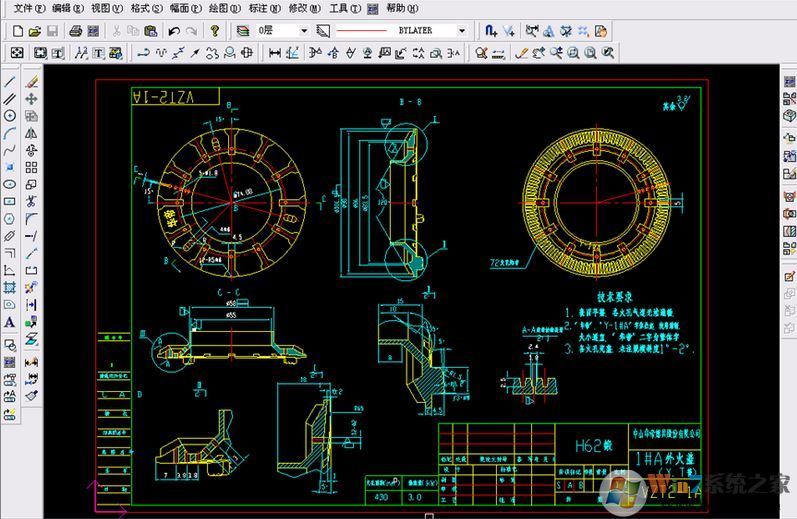Expand the 0层 layer dropdown

[304, 31]
